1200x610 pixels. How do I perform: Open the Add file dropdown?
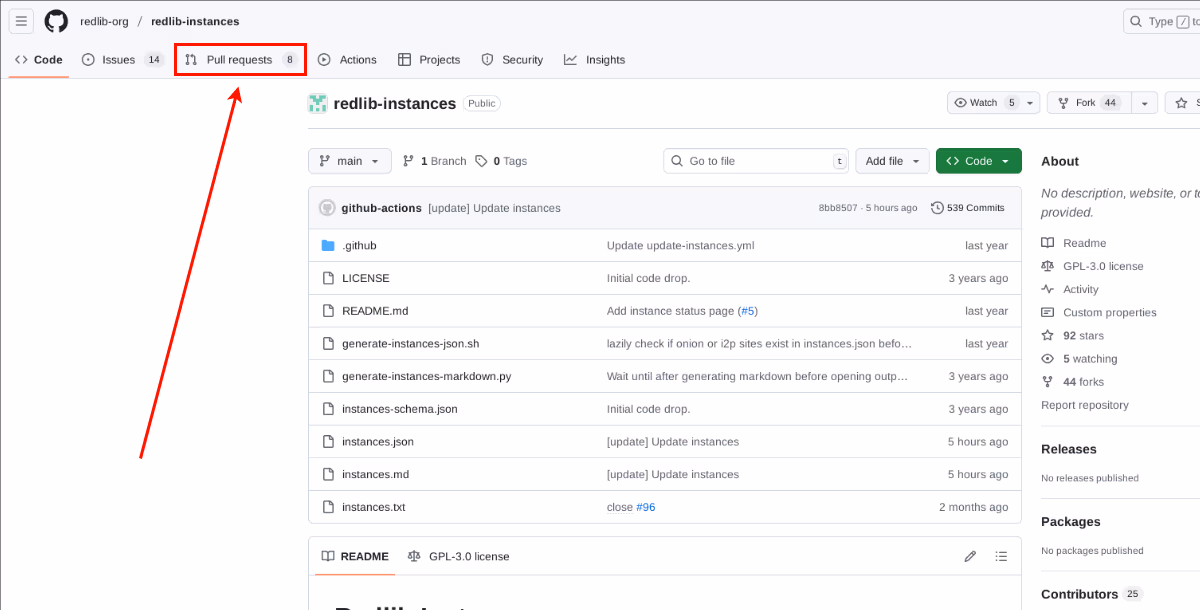coord(892,161)
